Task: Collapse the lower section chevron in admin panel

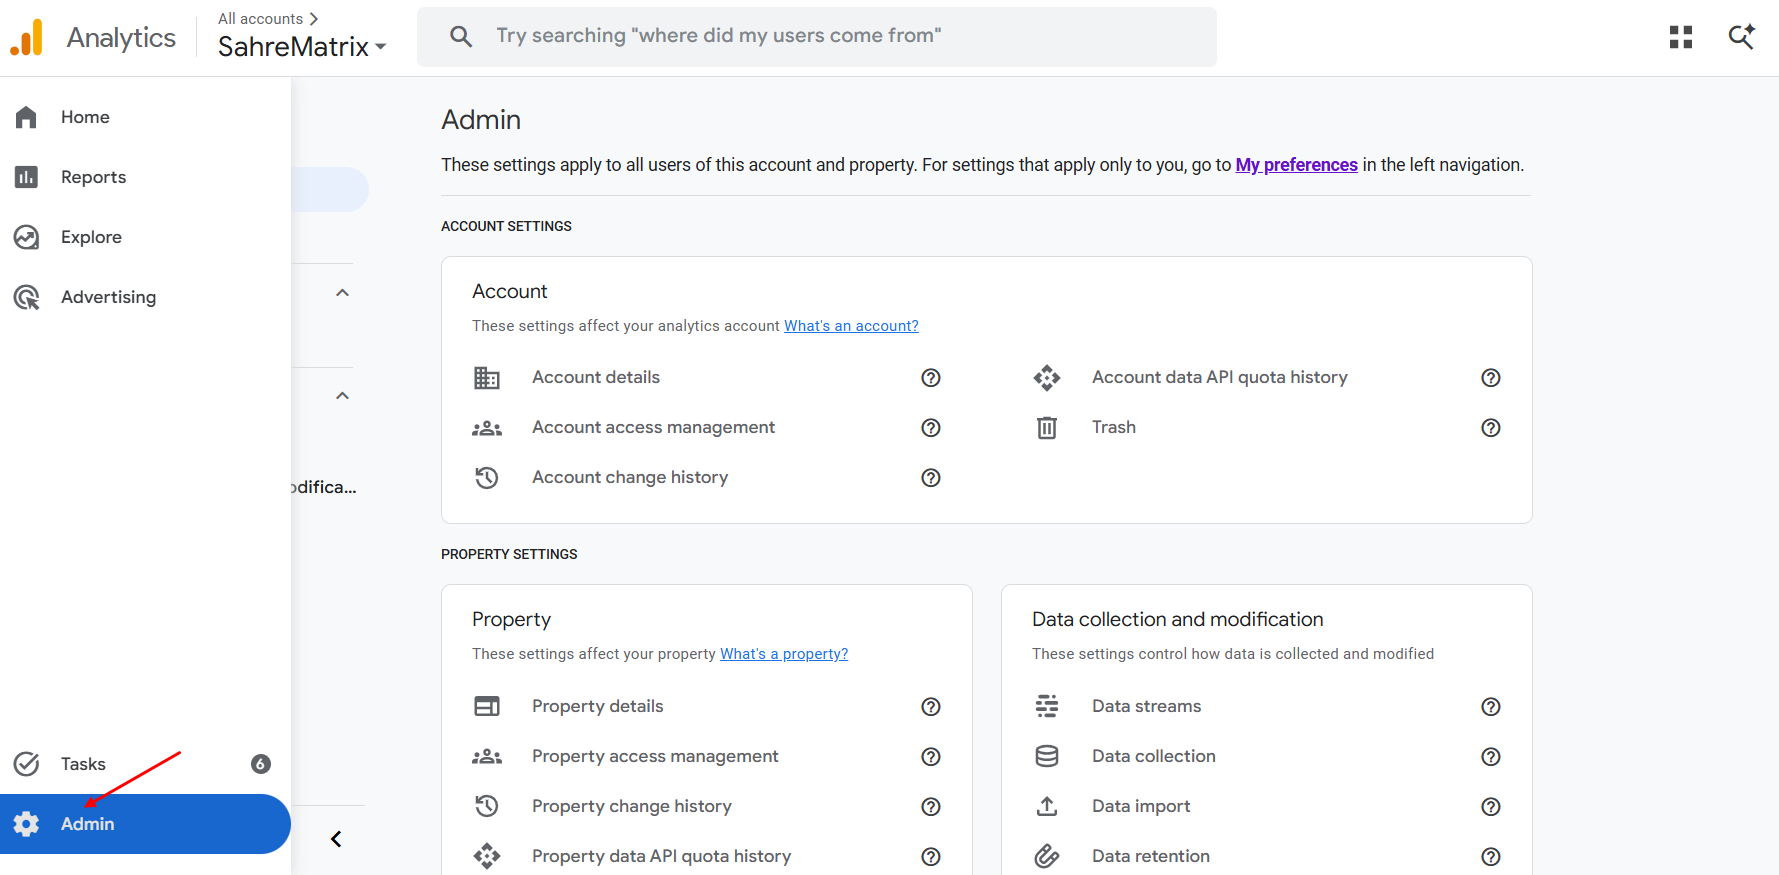Action: pyautogui.click(x=342, y=396)
